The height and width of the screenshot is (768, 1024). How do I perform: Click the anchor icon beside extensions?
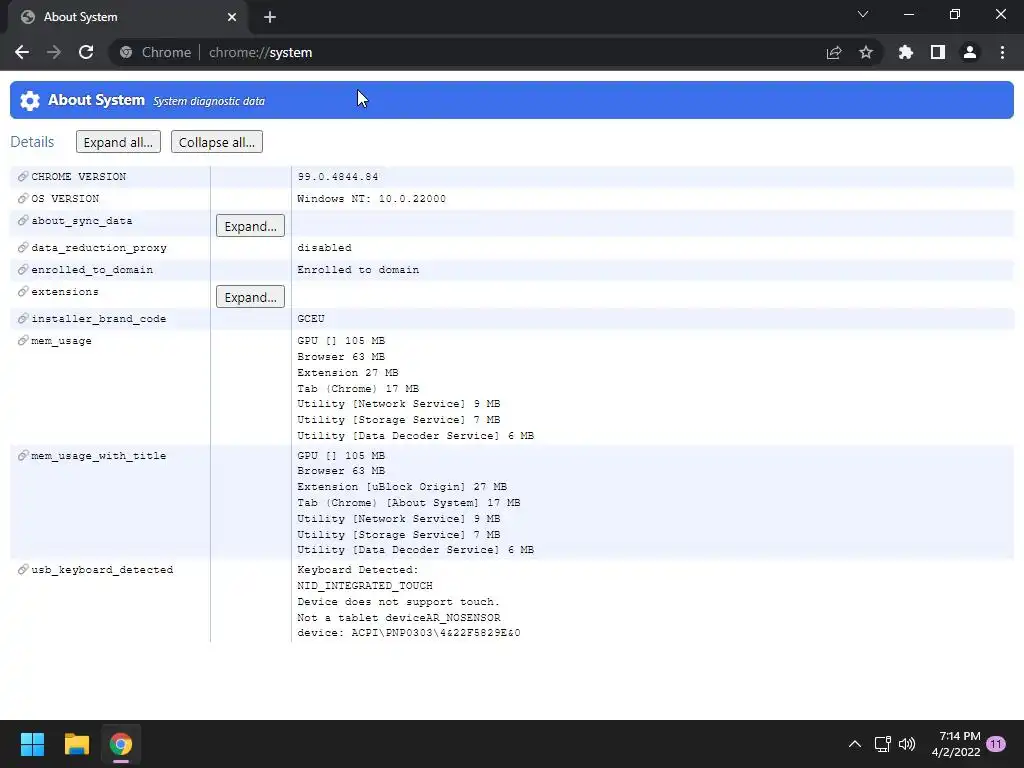(x=23, y=291)
